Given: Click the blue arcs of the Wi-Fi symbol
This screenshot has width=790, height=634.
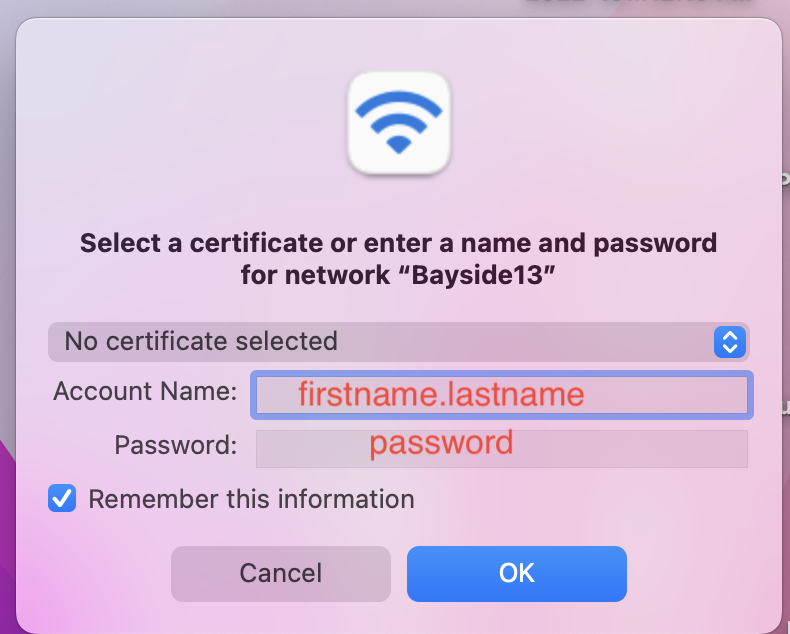Looking at the screenshot, I should (x=398, y=110).
